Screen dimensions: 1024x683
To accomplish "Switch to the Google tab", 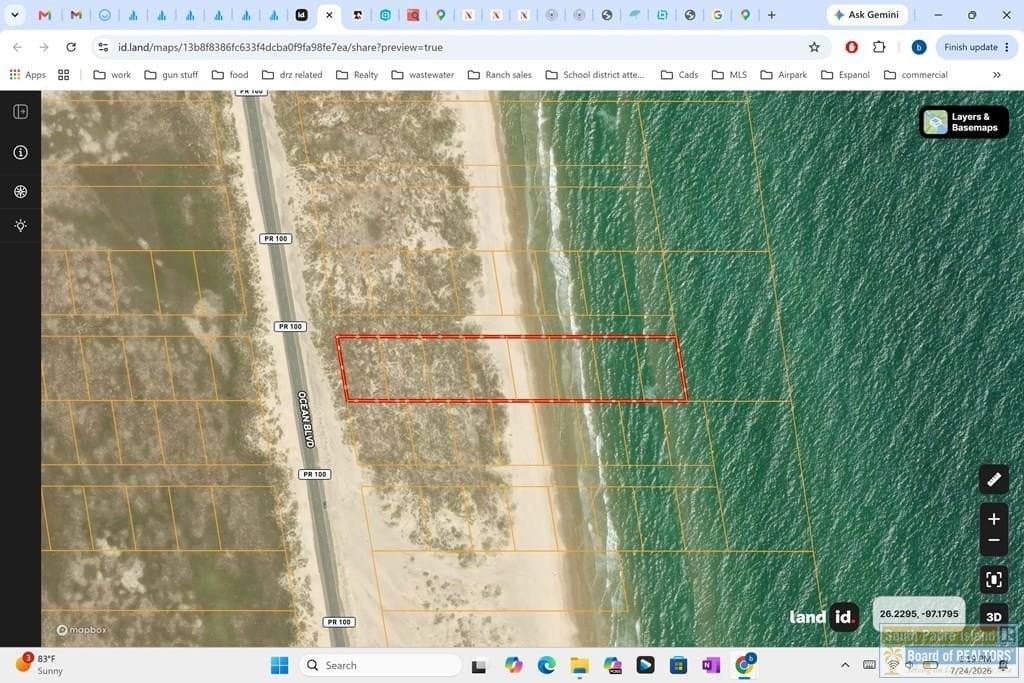I will 717,14.
